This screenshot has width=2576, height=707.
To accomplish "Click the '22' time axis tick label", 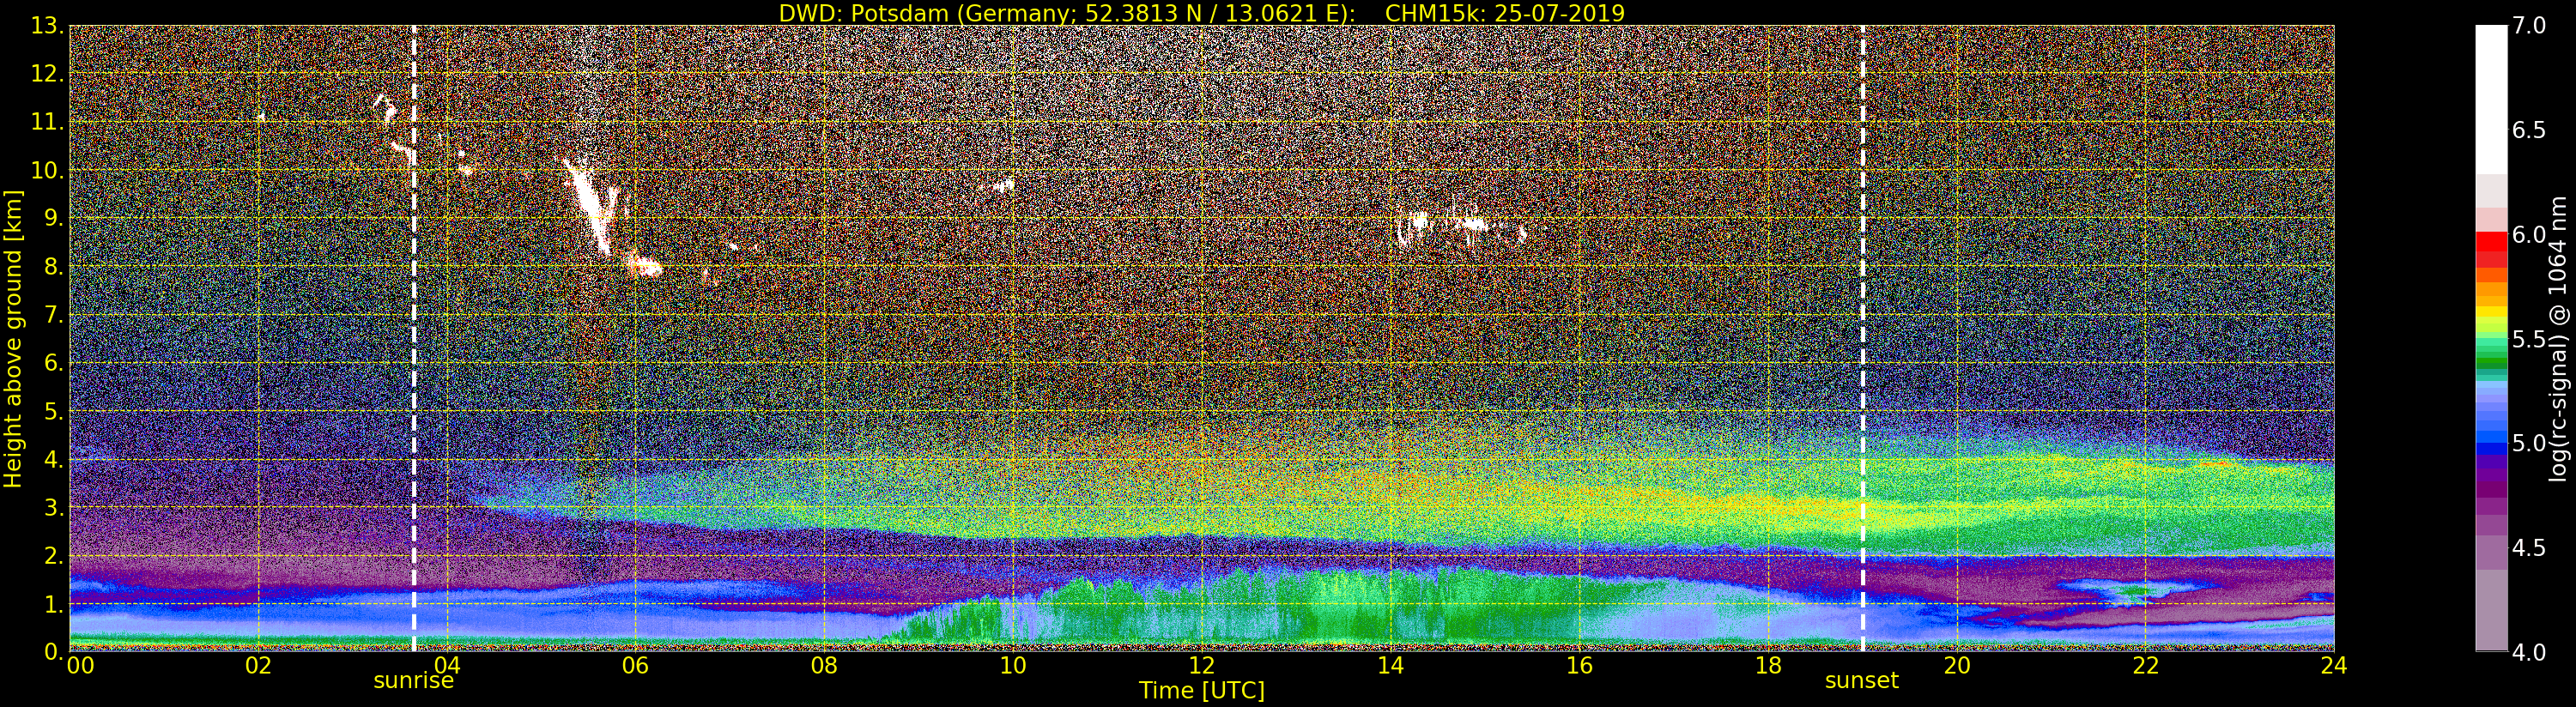I will tap(2145, 665).
